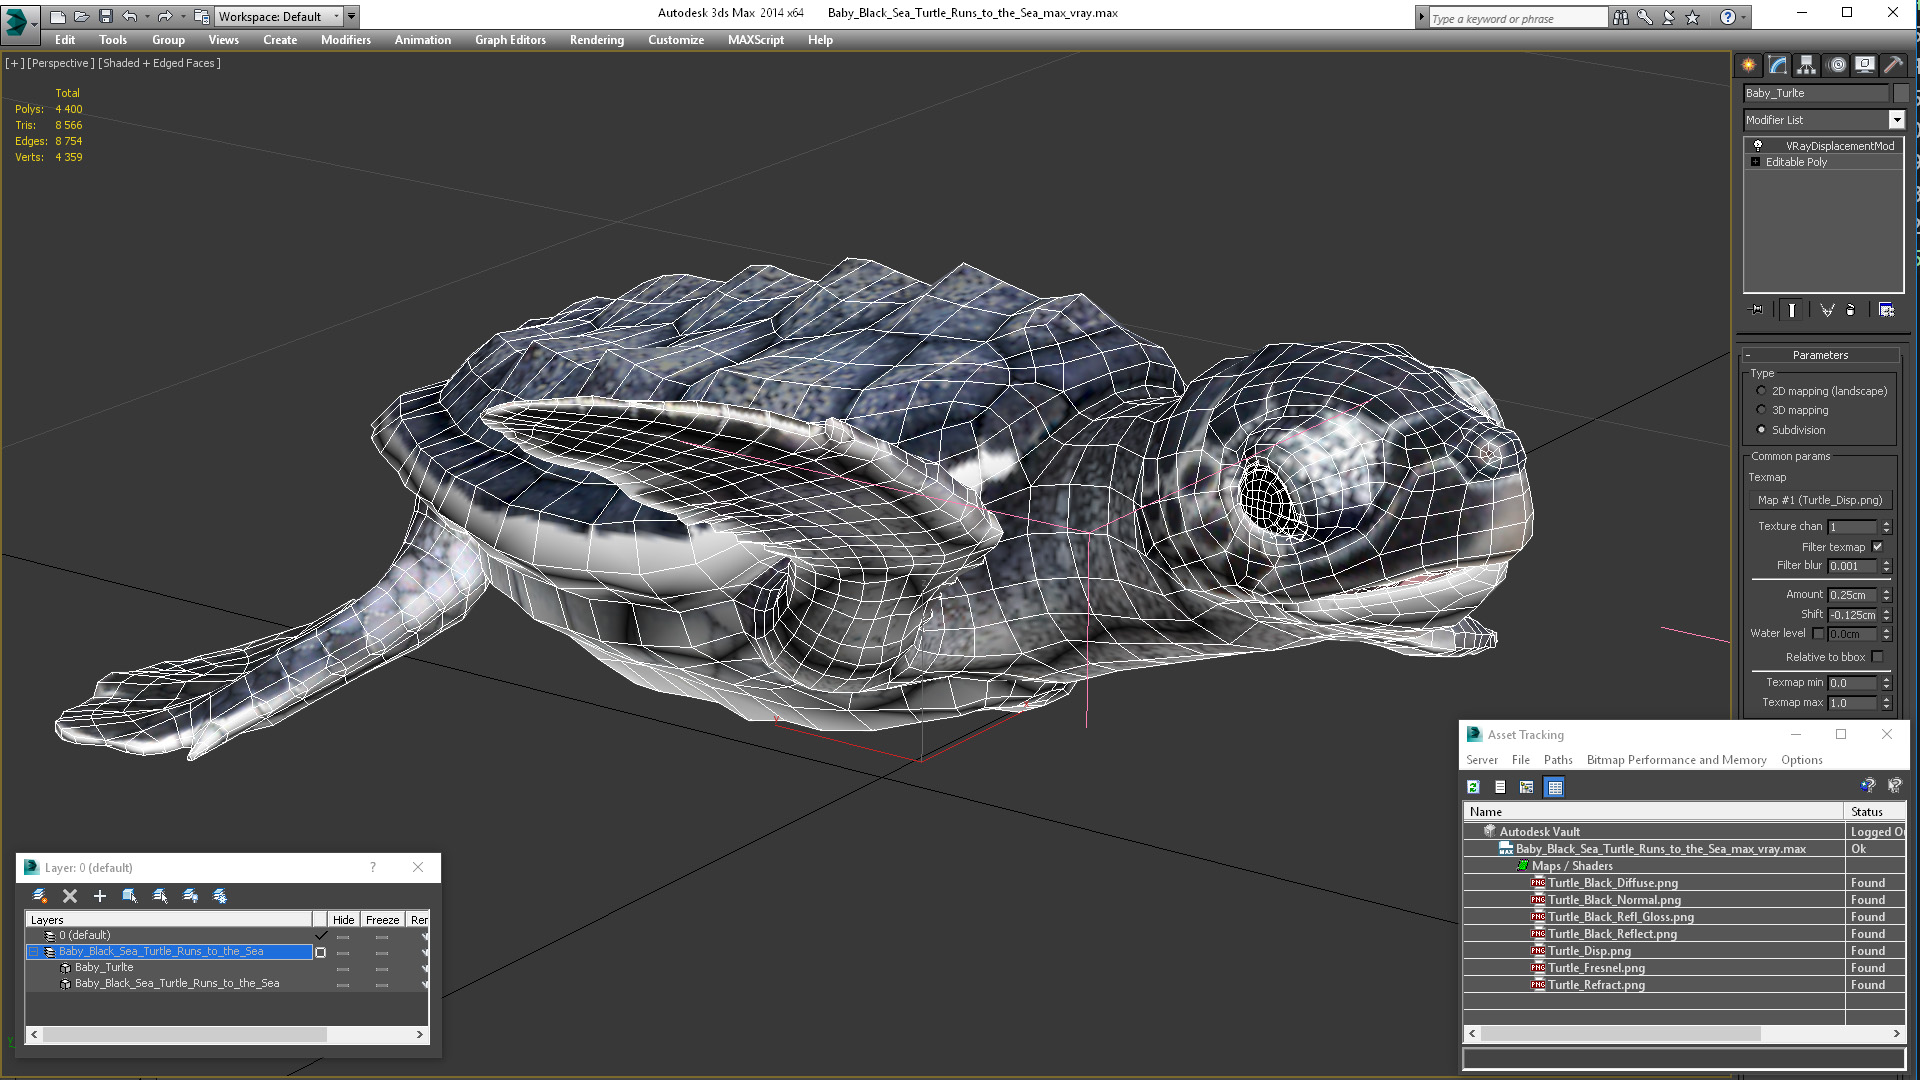Open the Hierarchy command panel tab
The width and height of the screenshot is (1920, 1080).
click(x=1806, y=65)
